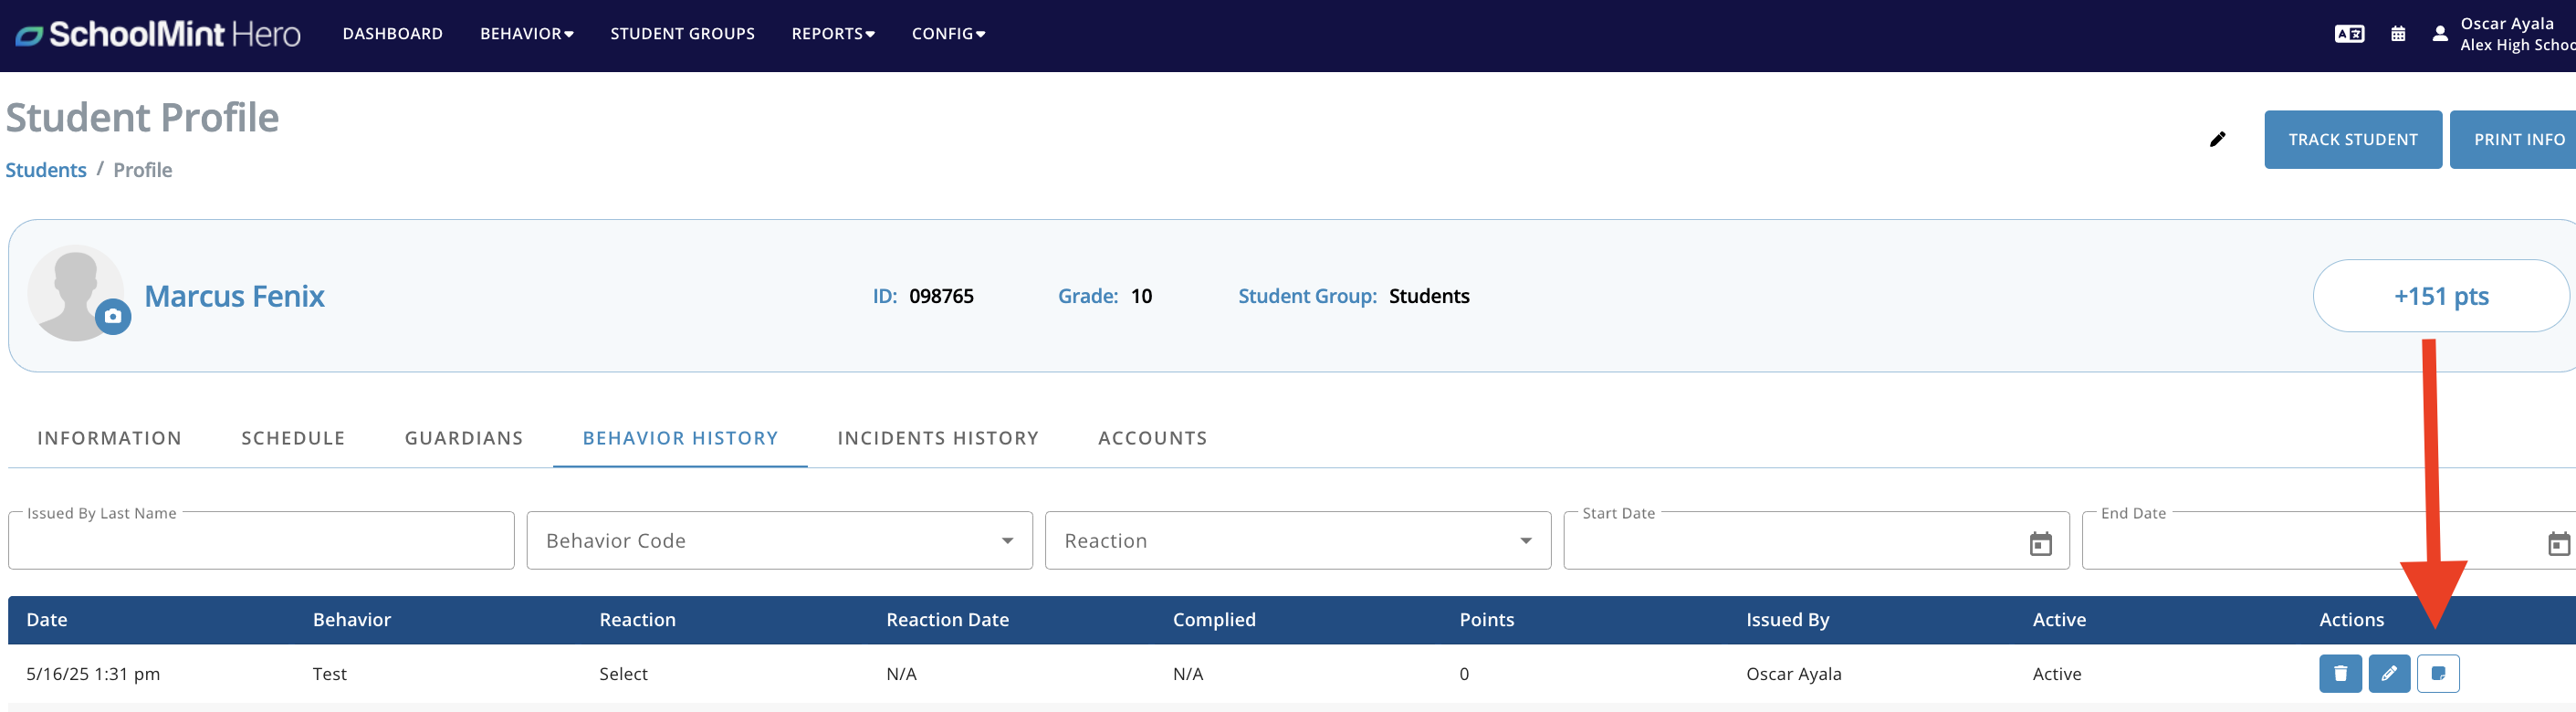Screen dimensions: 2576x712
Task: Click the Student Group value Students
Action: pyautogui.click(x=1429, y=296)
